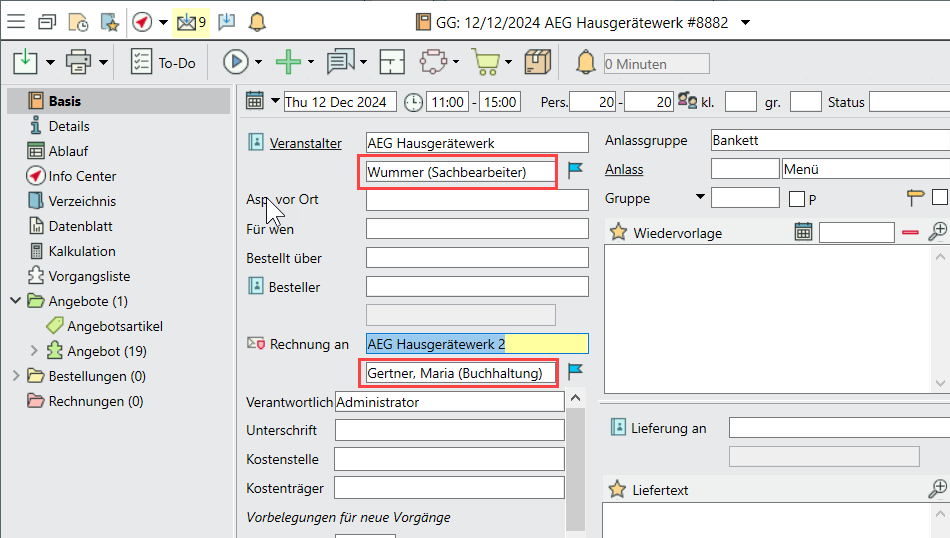The width and height of the screenshot is (950, 538).
Task: Click the Kostenstelle input field
Action: [x=449, y=459]
